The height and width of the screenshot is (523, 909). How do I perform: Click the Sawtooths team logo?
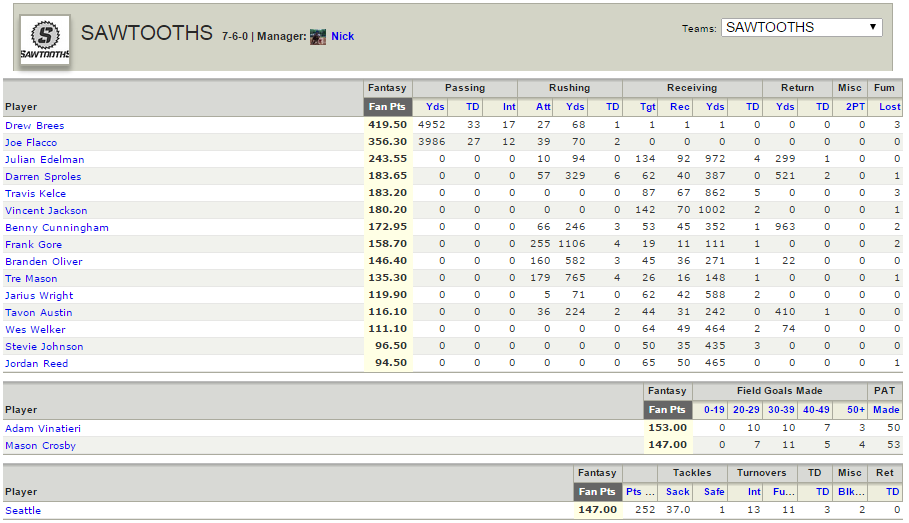[x=45, y=39]
